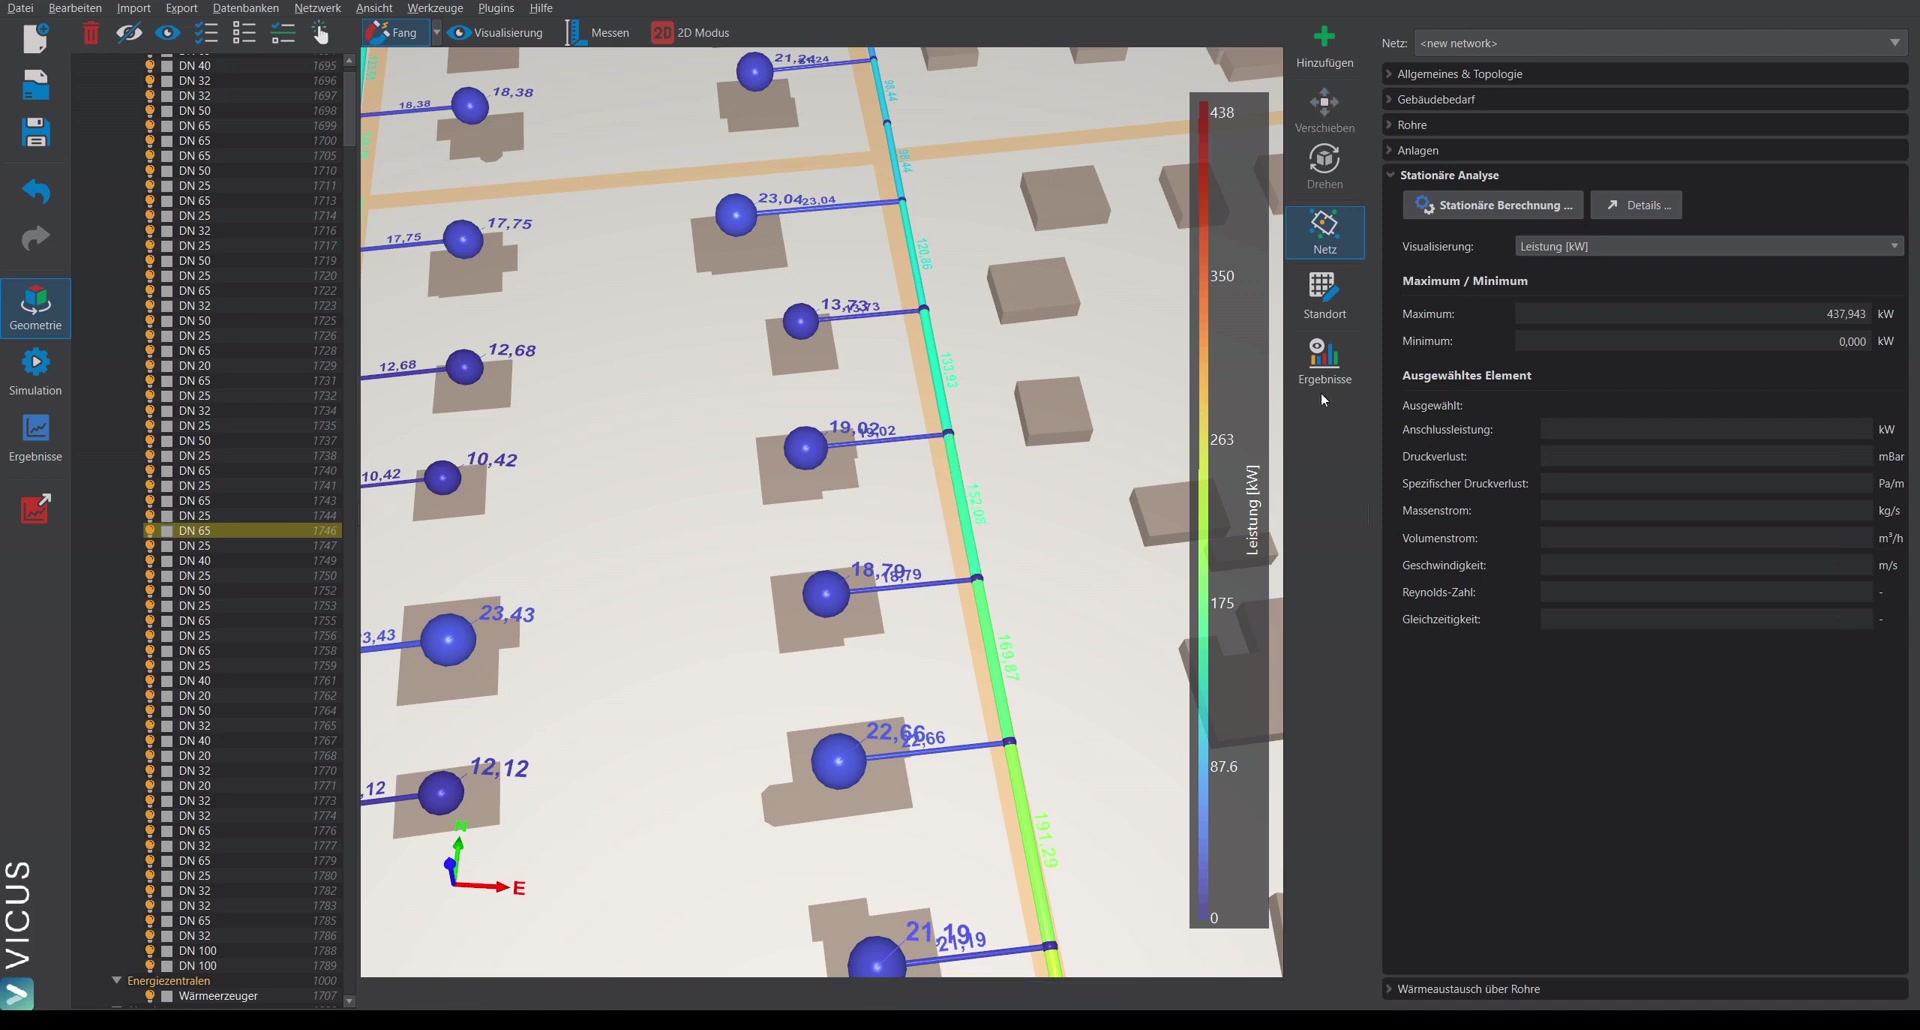Start Stationäre Berechnung
Image resolution: width=1920 pixels, height=1030 pixels.
(x=1492, y=205)
